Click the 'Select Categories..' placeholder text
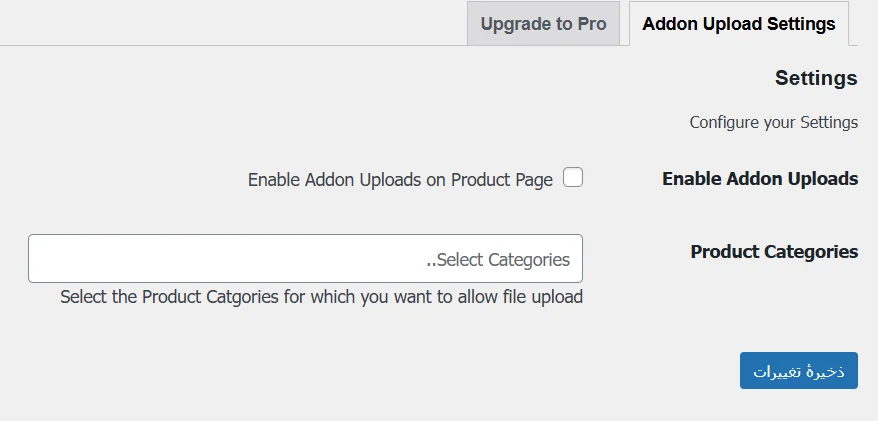The width and height of the screenshot is (878, 421). pyautogui.click(x=498, y=260)
